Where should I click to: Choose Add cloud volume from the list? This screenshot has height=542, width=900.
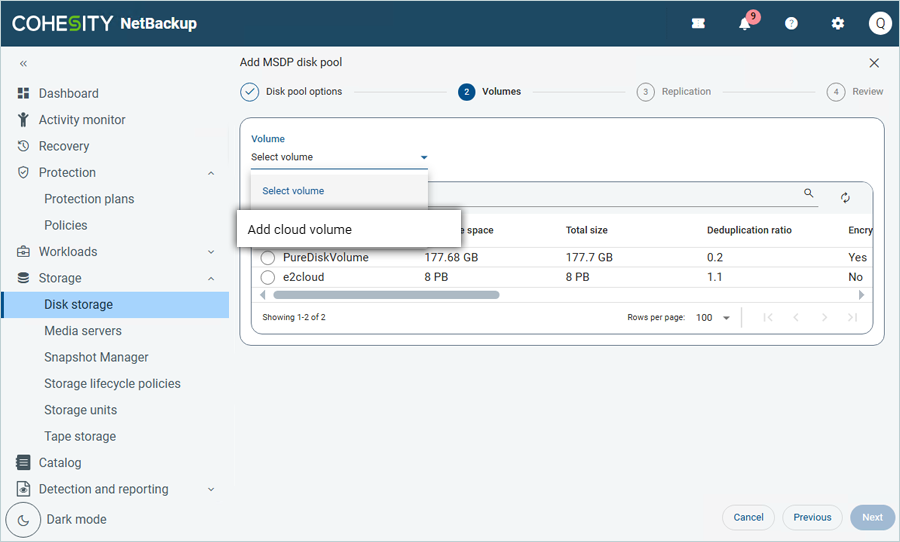300,230
